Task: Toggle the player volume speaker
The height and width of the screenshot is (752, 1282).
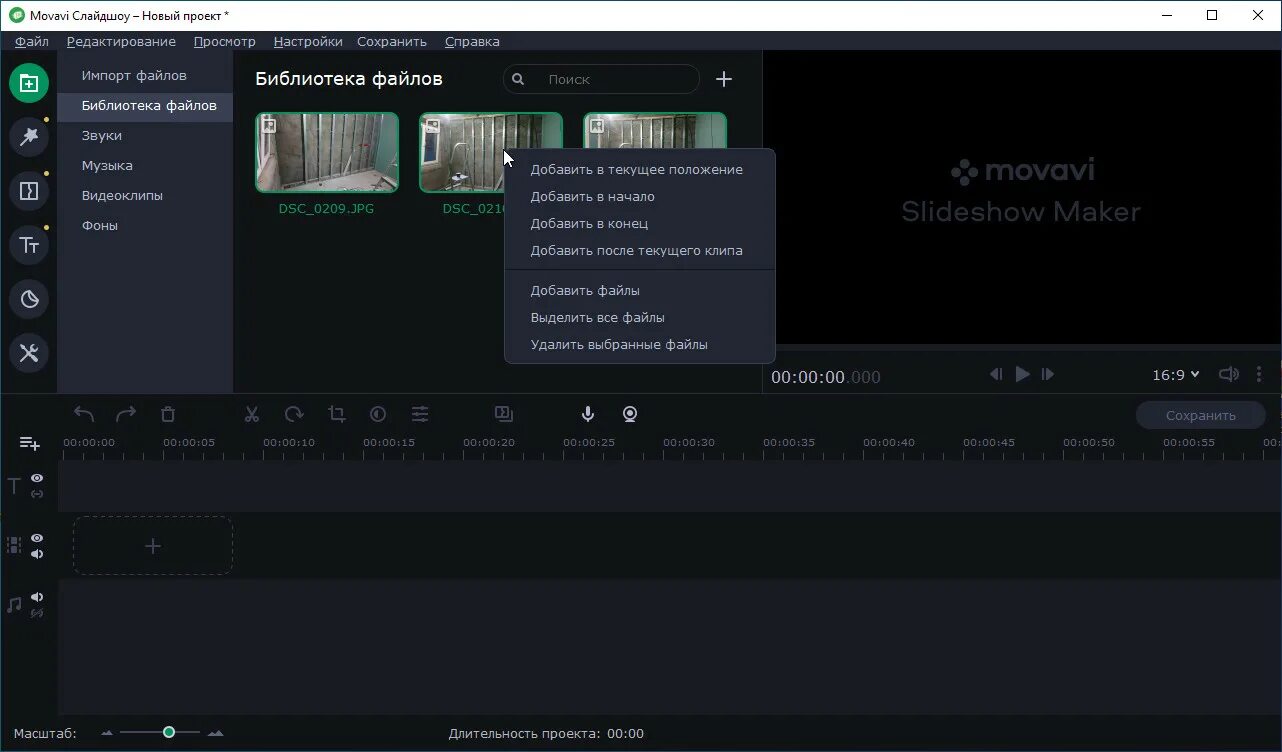Action: (x=1228, y=374)
